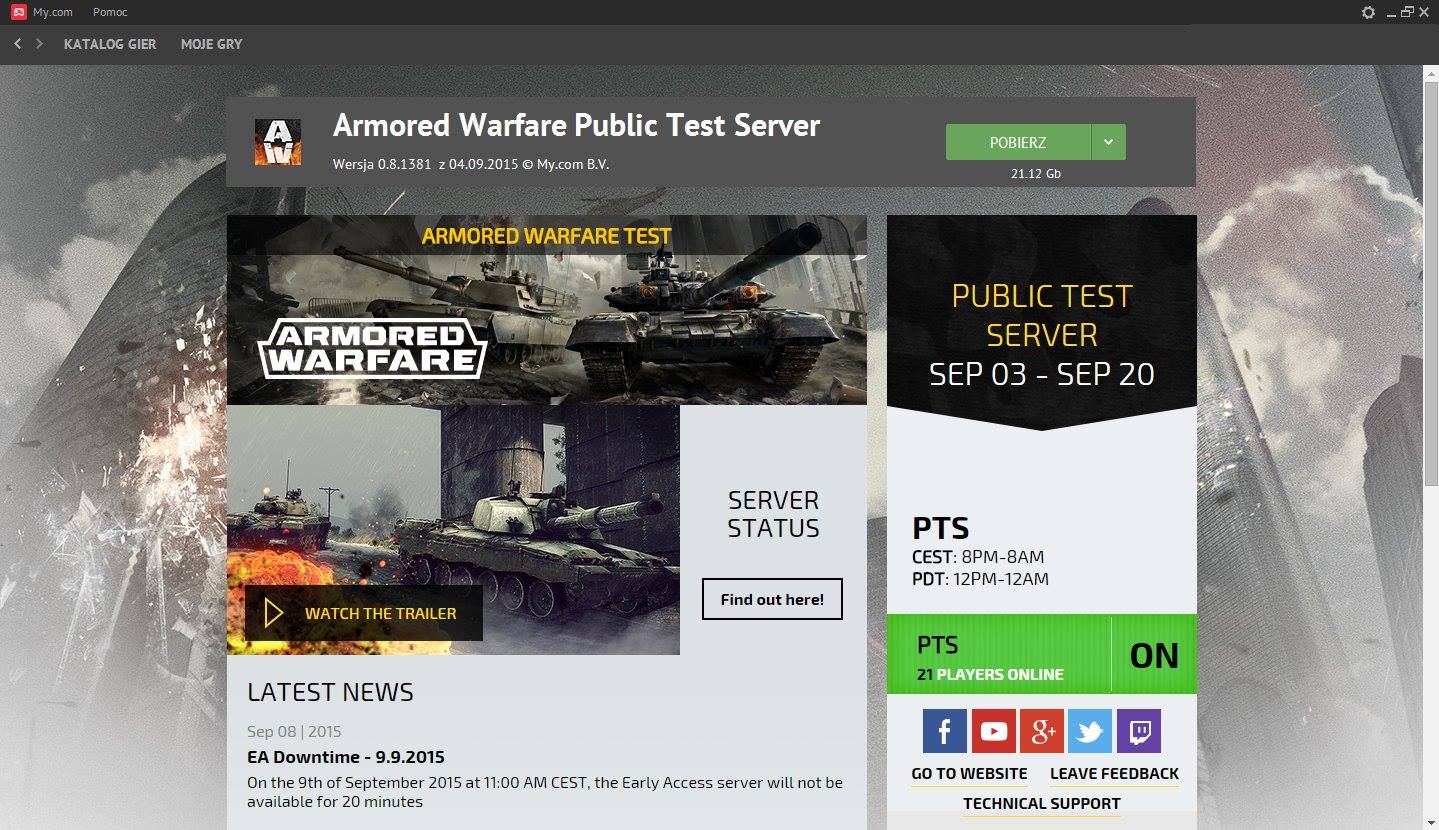Viewport: 1439px width, 830px height.
Task: Open the Twitch stream icon
Action: (x=1138, y=731)
